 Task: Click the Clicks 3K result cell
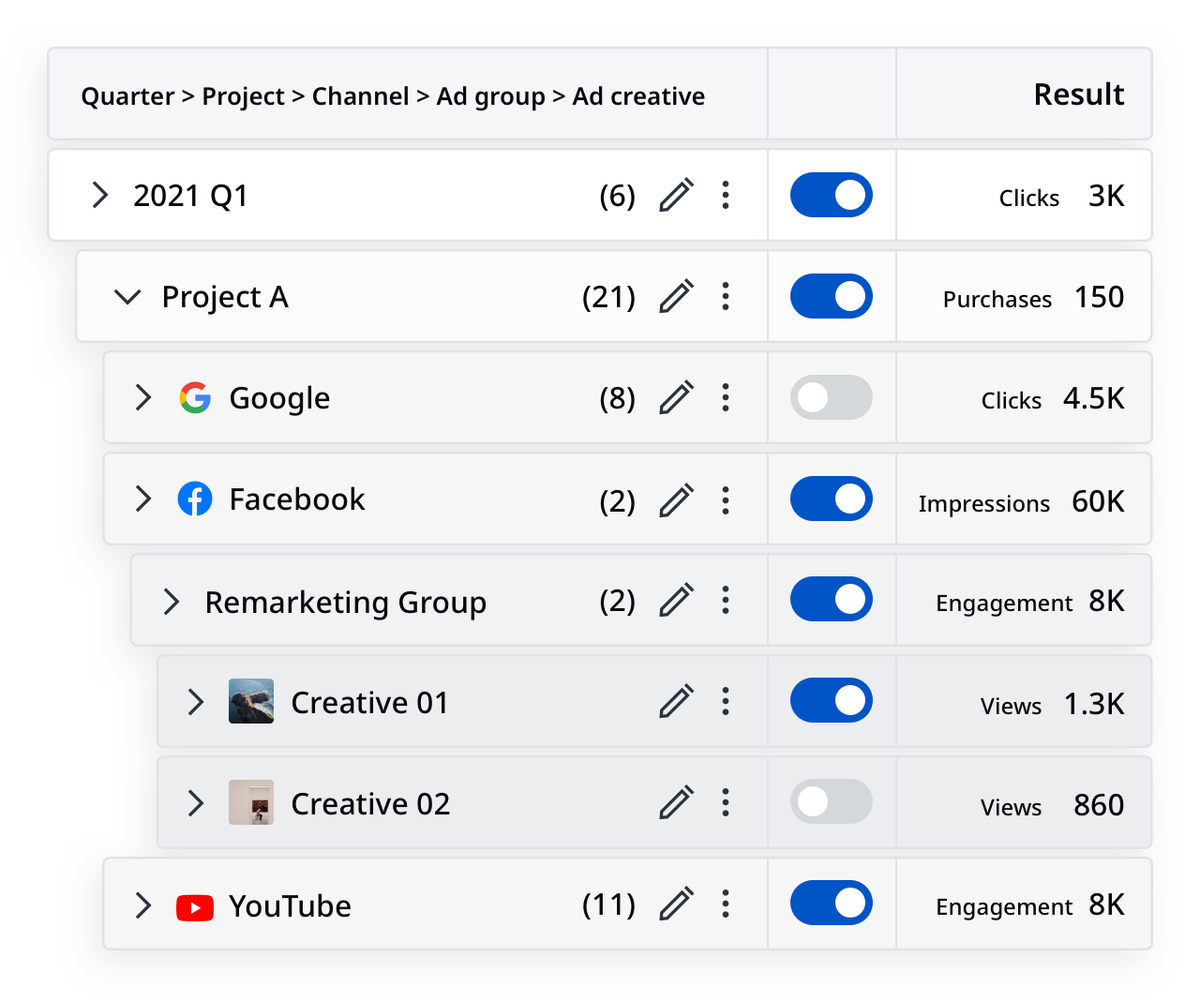click(x=1024, y=195)
